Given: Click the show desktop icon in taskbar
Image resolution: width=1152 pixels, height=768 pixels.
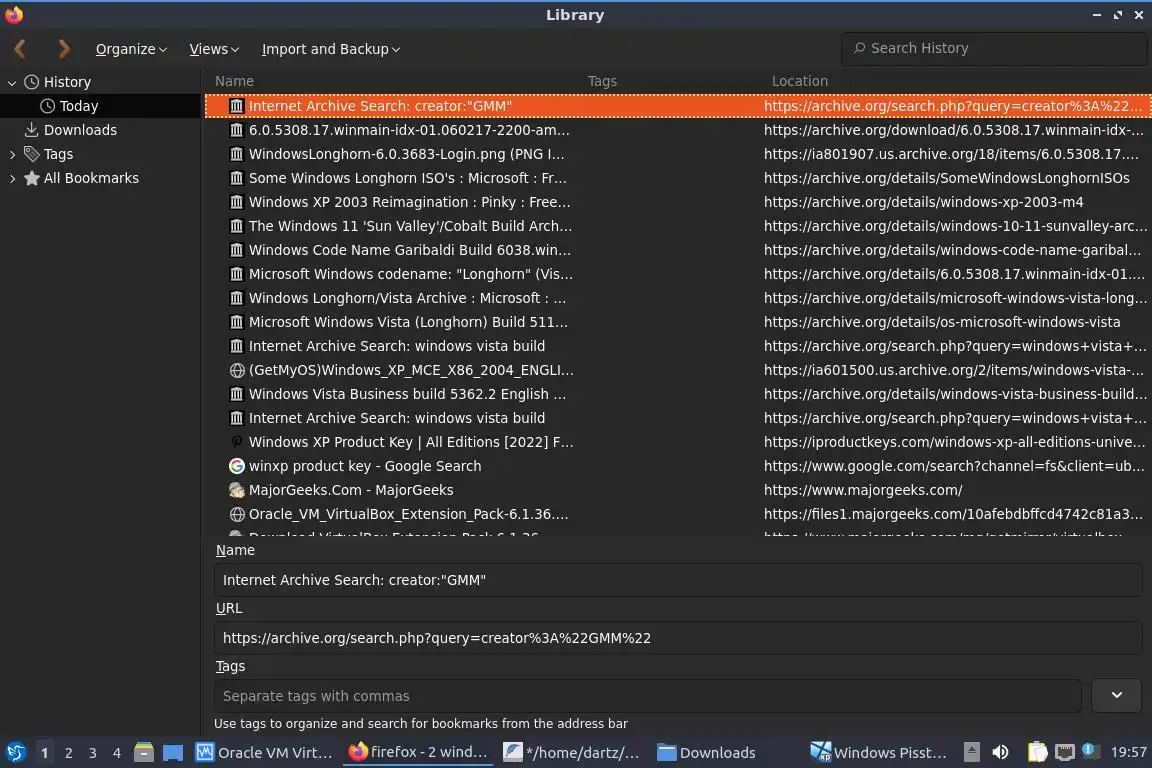Looking at the screenshot, I should click(173, 753).
